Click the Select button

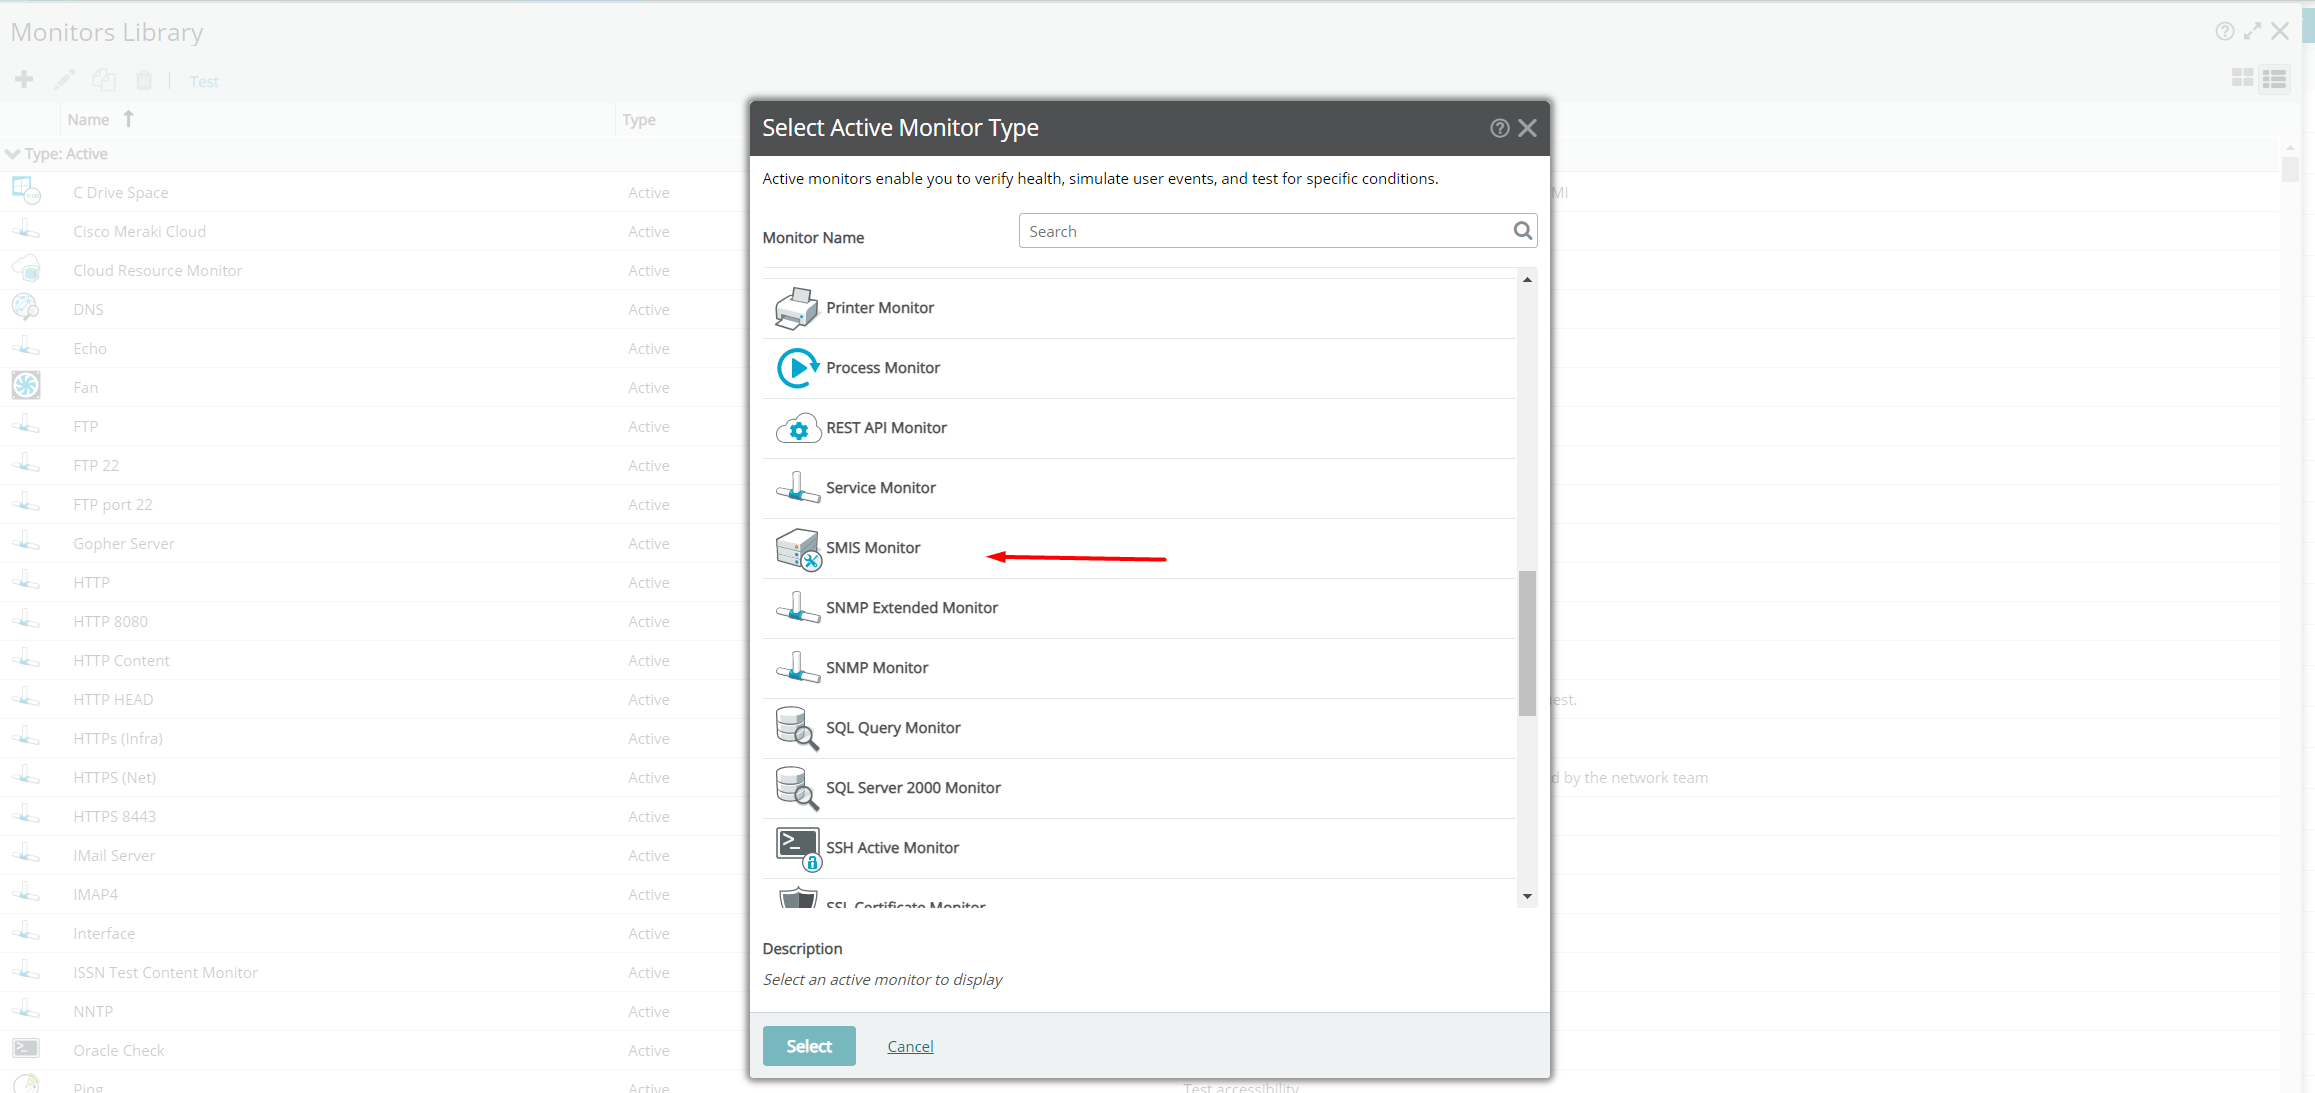[x=809, y=1046]
